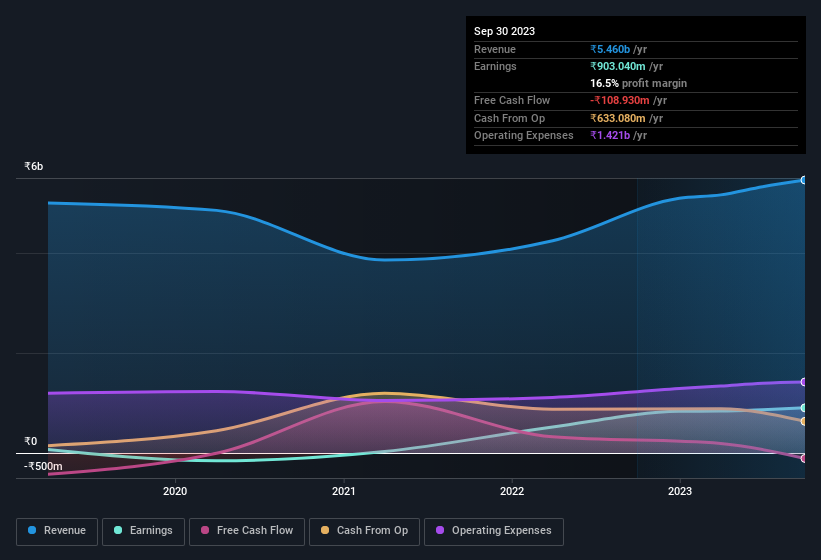The height and width of the screenshot is (560, 821).
Task: Click the purple Operating Expenses endpoint marker
Action: [x=804, y=382]
